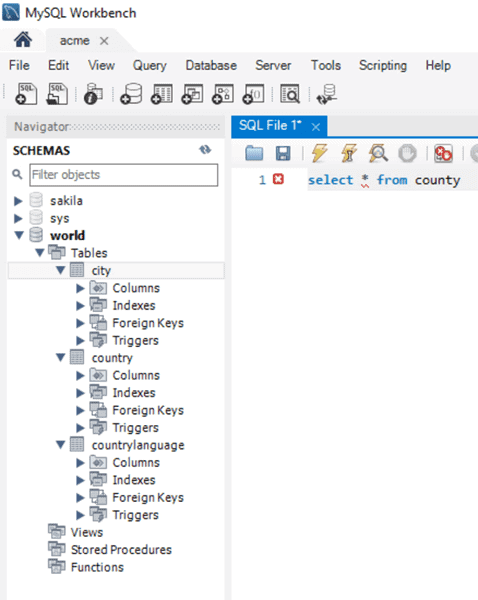478x600 pixels.
Task: Close the acme connection tab
Action: tap(104, 41)
